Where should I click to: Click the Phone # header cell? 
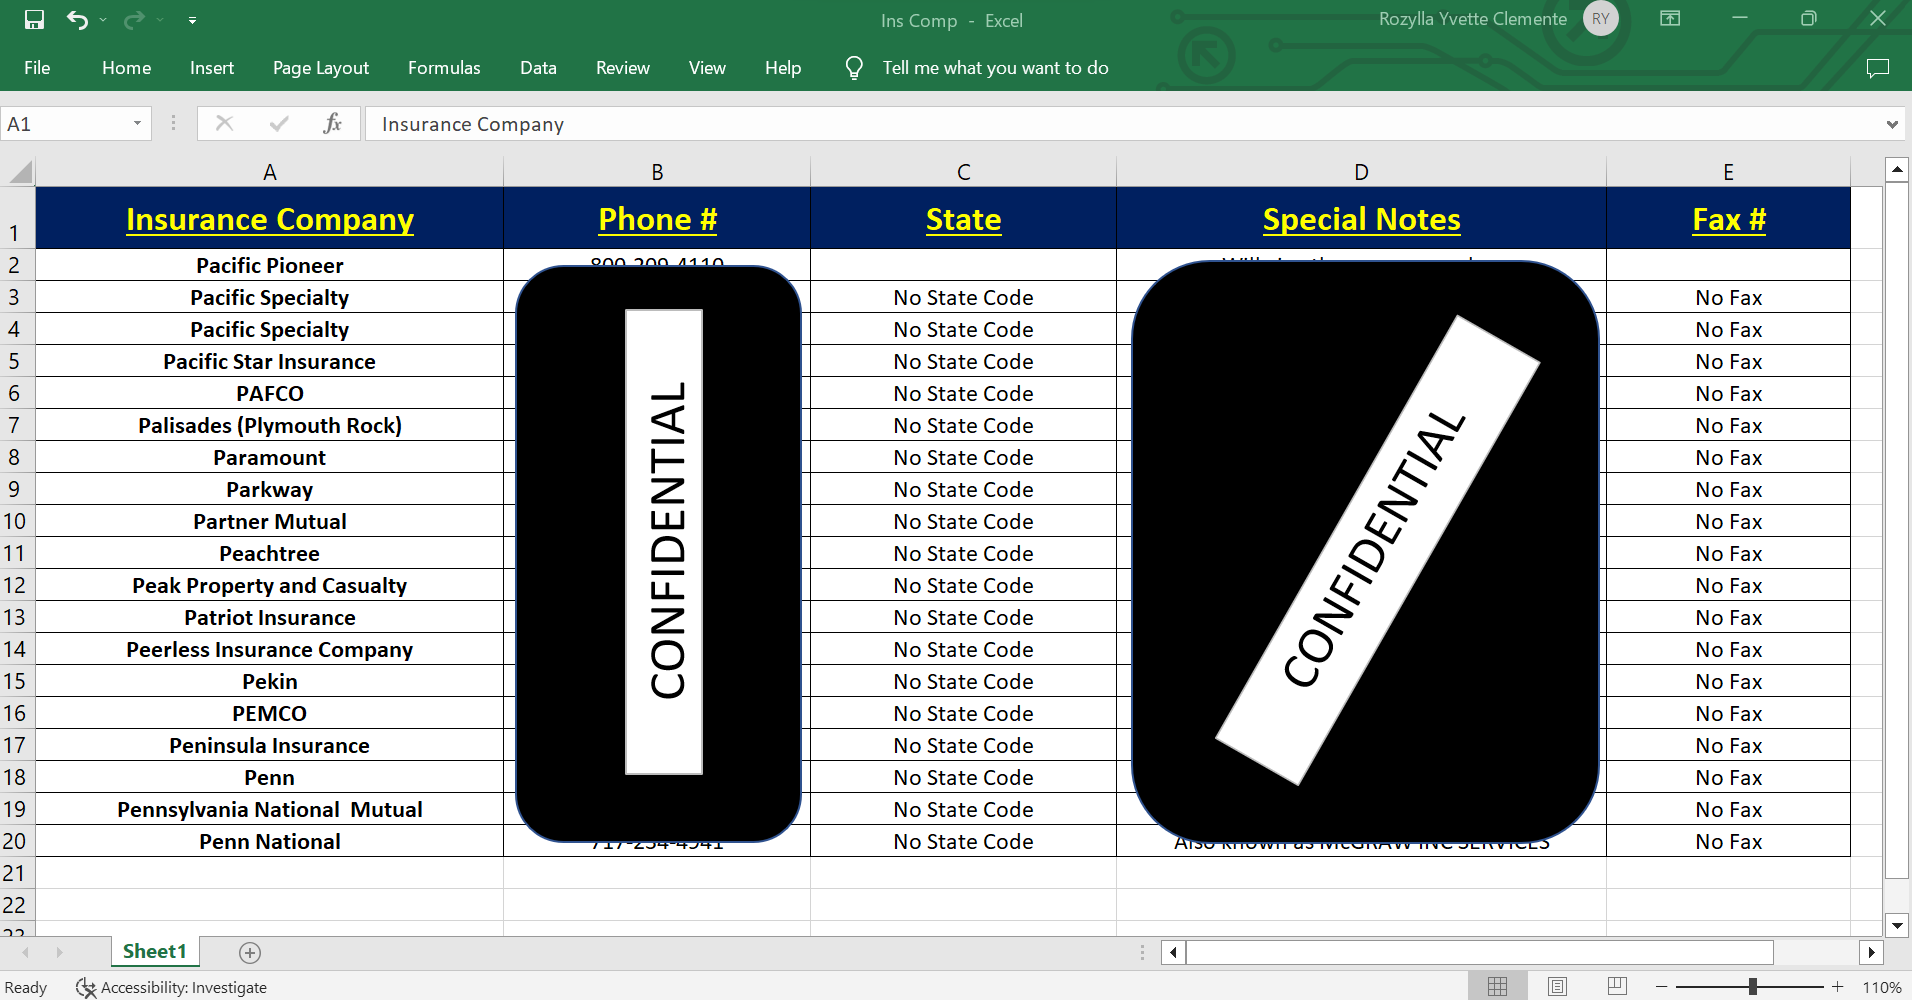pyautogui.click(x=657, y=218)
